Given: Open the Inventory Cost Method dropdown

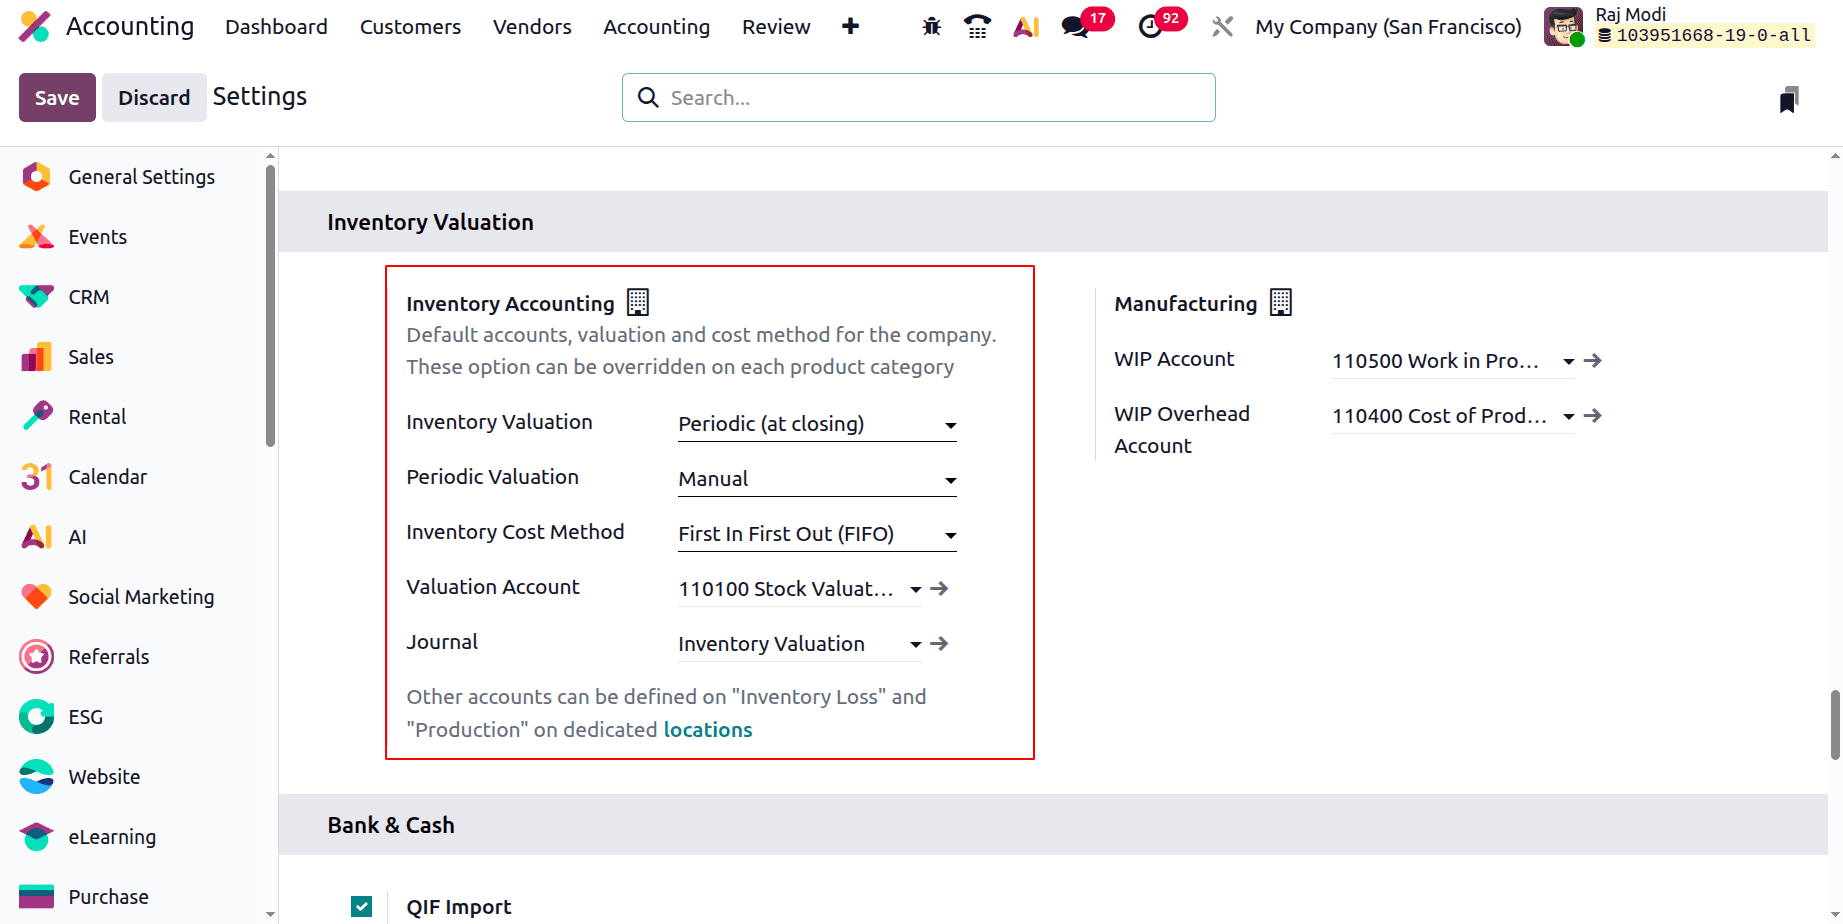Looking at the screenshot, I should [950, 535].
